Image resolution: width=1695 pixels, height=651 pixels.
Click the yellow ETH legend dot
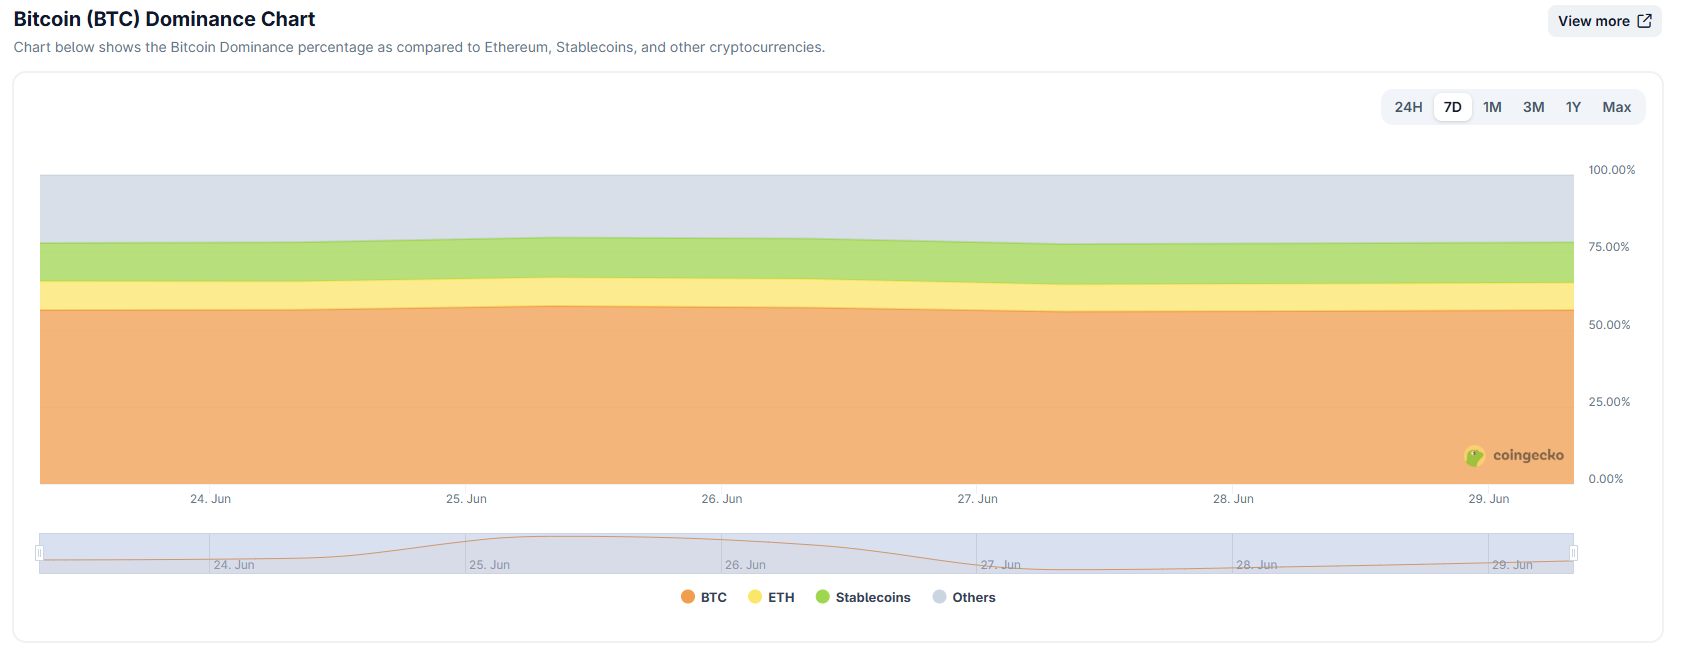pyautogui.click(x=755, y=597)
